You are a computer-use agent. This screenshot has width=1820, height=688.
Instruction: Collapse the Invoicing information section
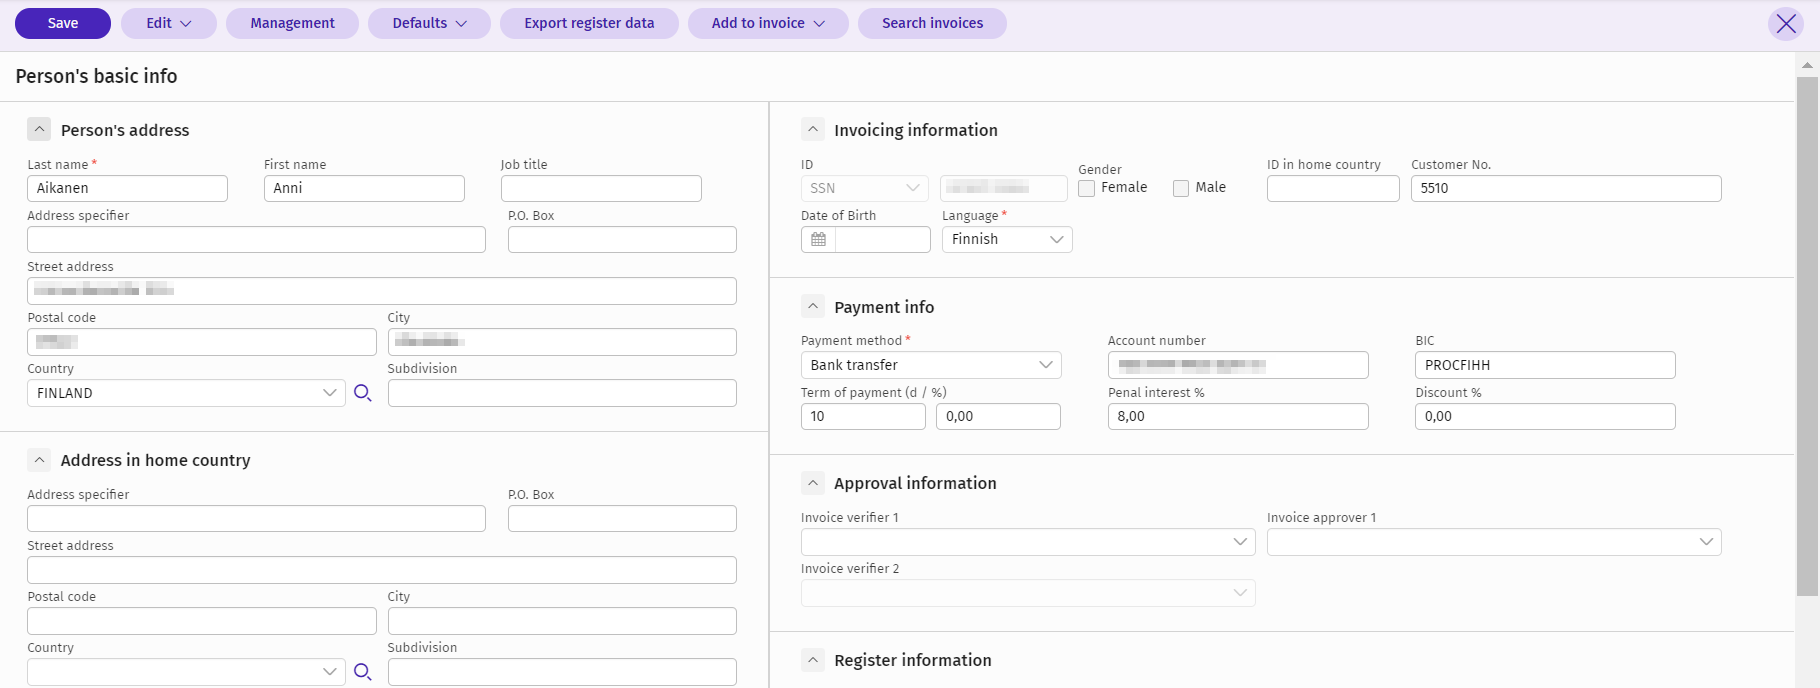813,130
